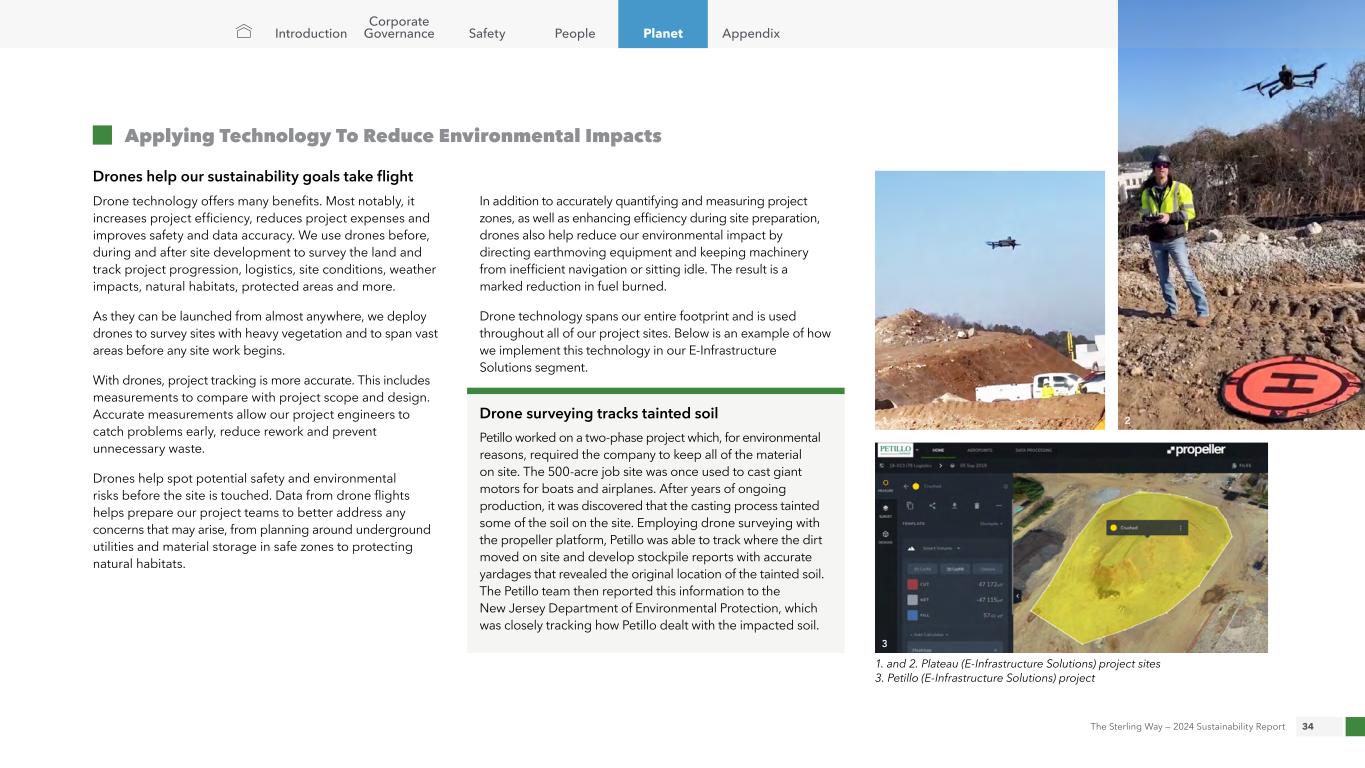Screen dimensions: 1365x768
Task: Navigate to the People section
Action: (x=575, y=33)
